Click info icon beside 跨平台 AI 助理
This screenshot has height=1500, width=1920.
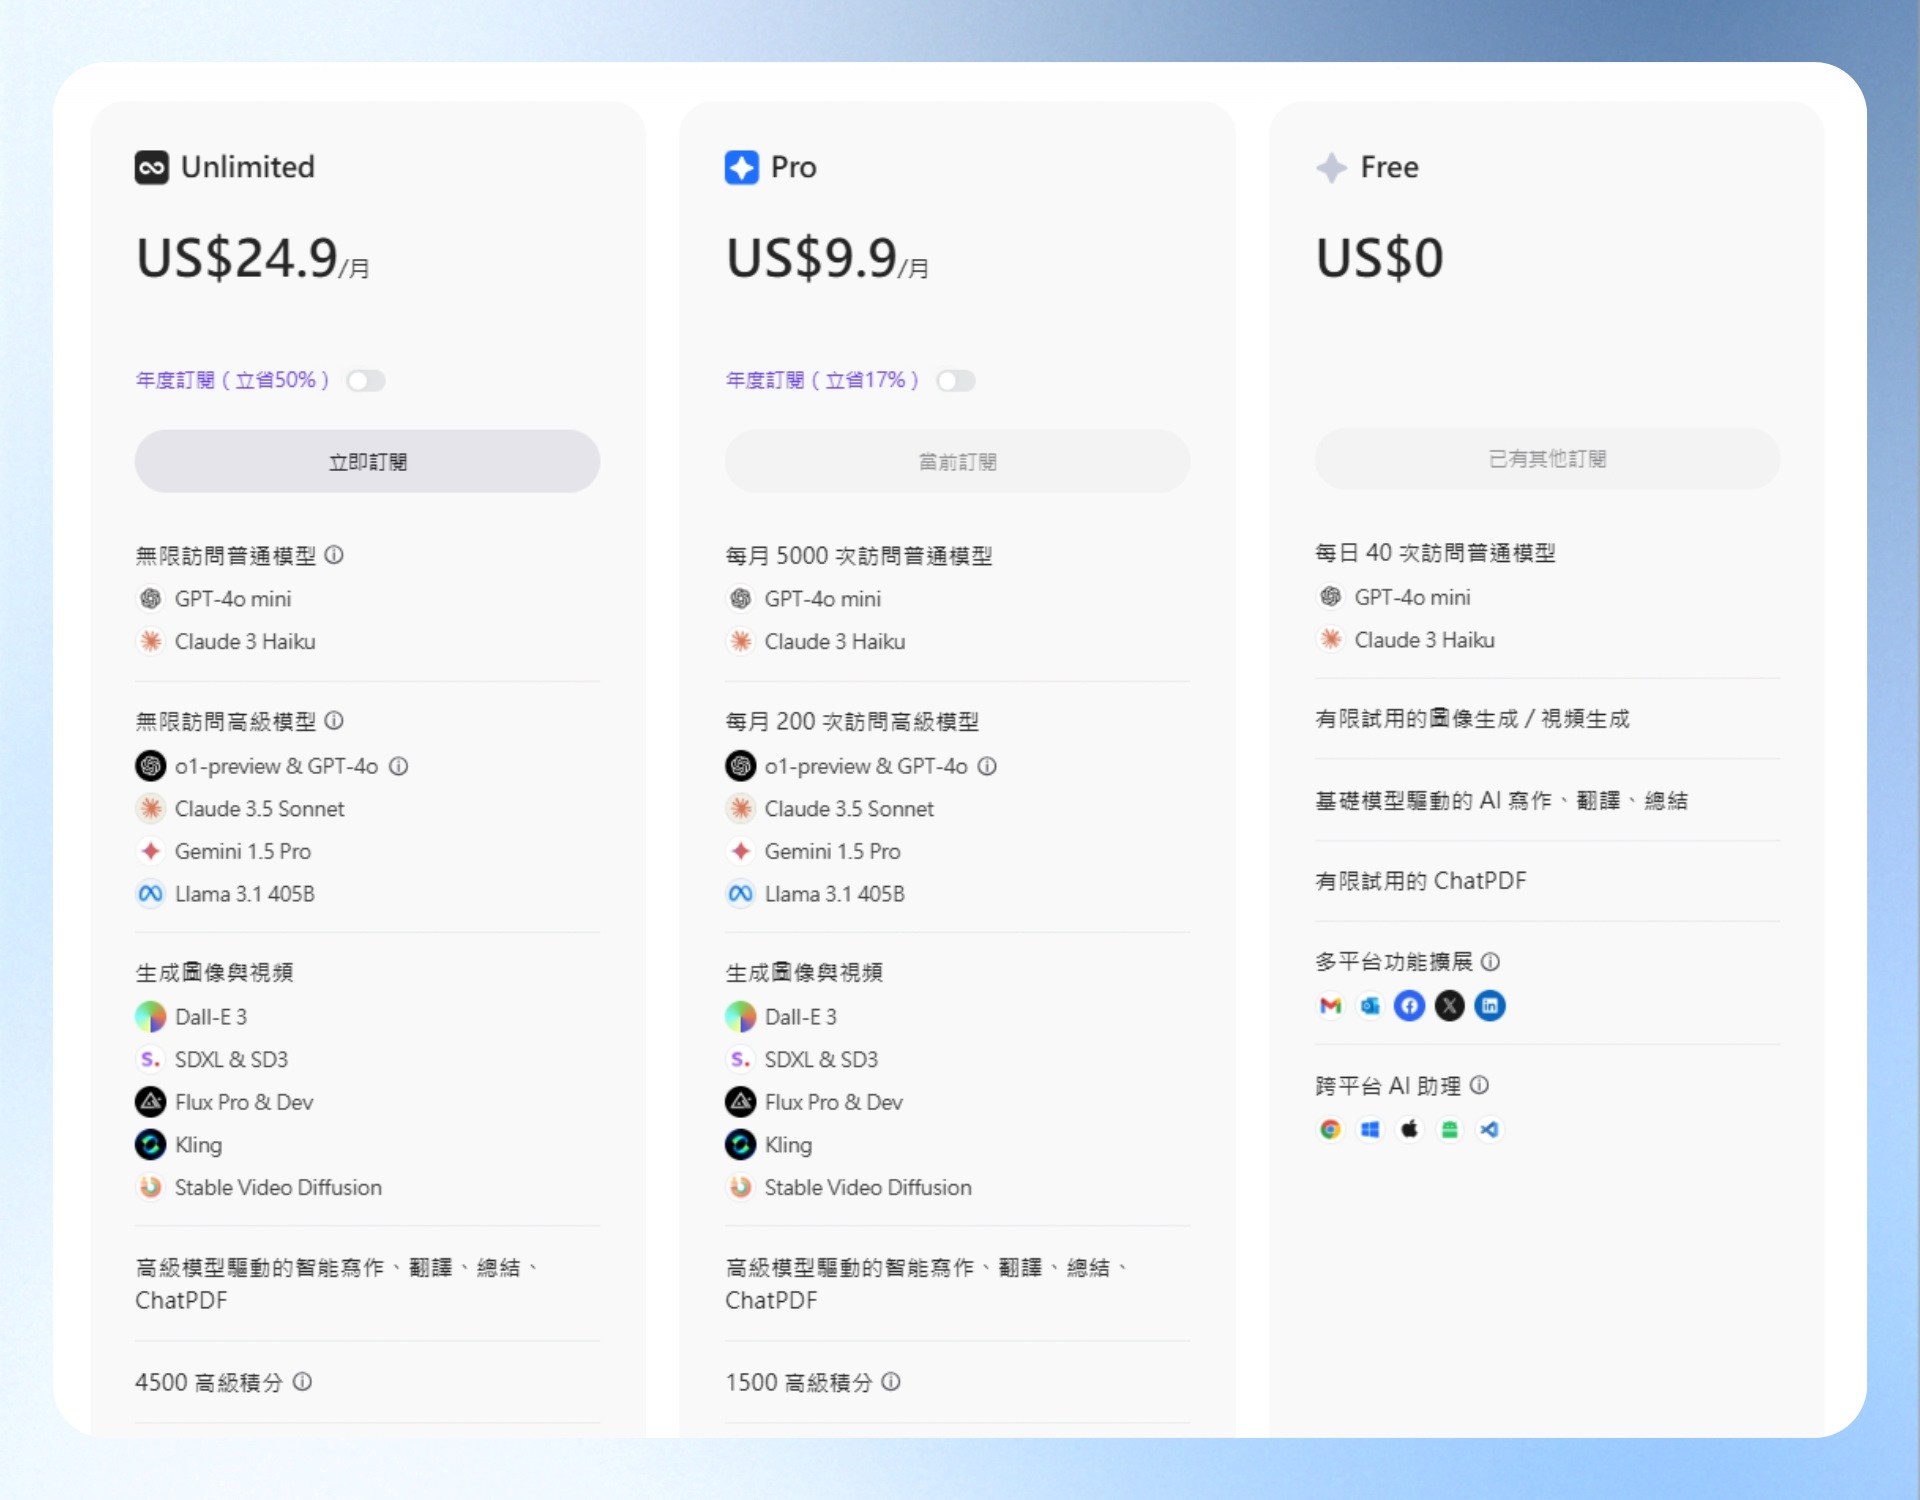(x=1480, y=1085)
